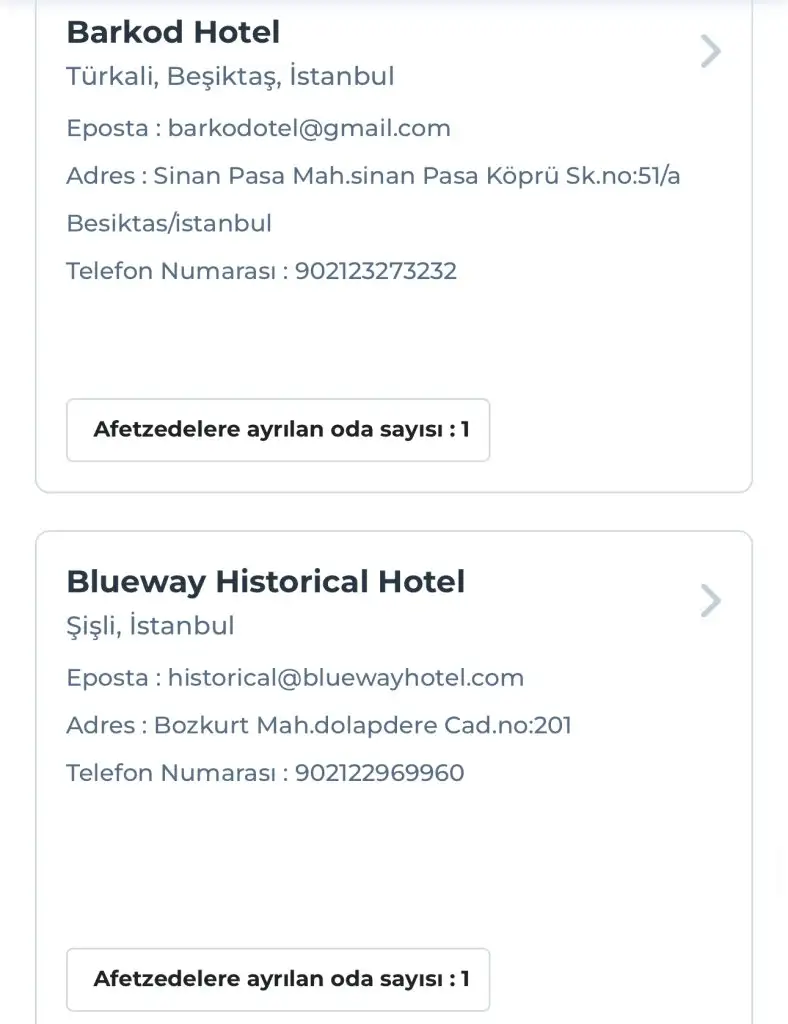The width and height of the screenshot is (788, 1024).
Task: Click 'Telefon Numarası' label in Blueway card
Action: pos(170,773)
